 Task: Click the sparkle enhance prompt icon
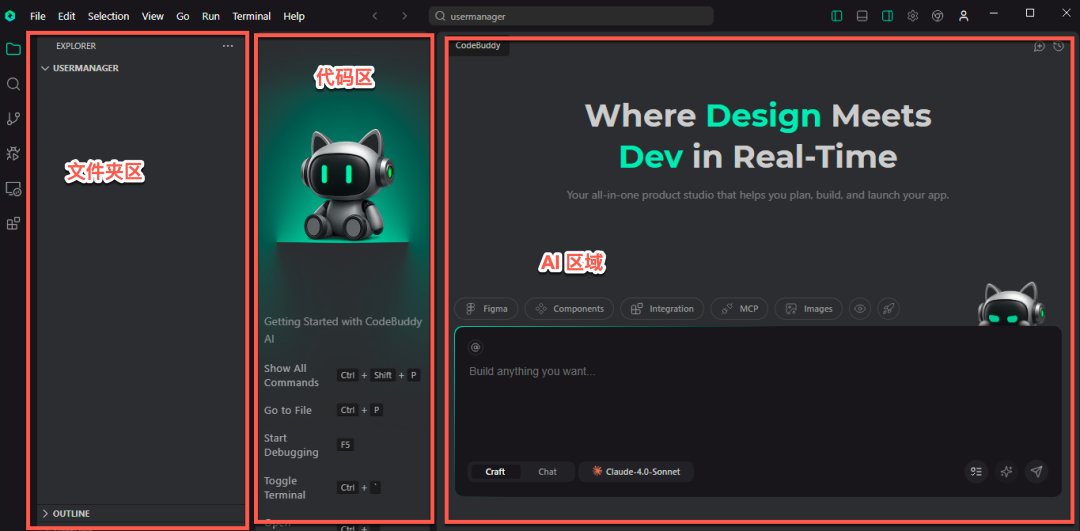pyautogui.click(x=1006, y=472)
